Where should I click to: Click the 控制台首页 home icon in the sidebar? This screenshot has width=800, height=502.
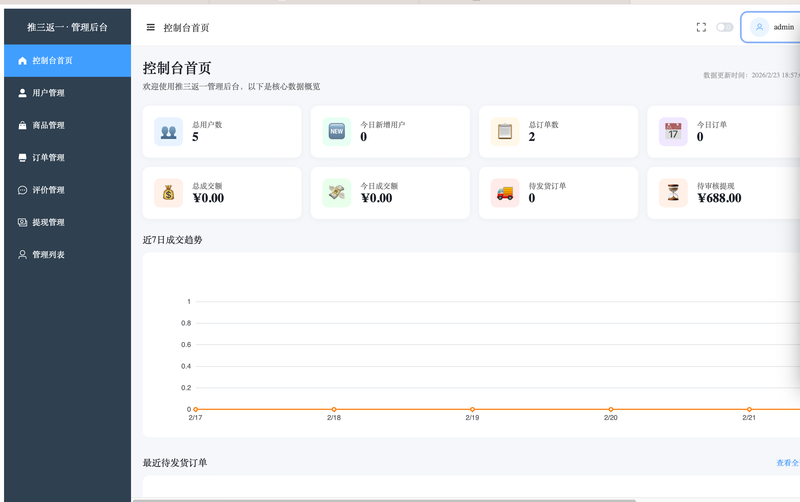pos(22,61)
